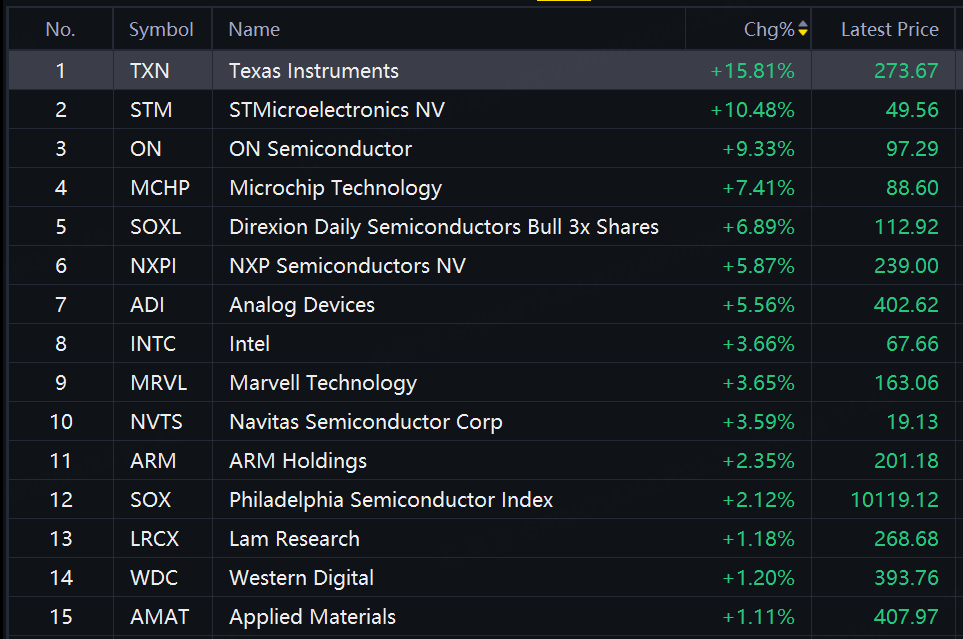Open Direxion Daily Semiconductors Bull 3x Shares
Image resolution: width=963 pixels, height=639 pixels.
pyautogui.click(x=444, y=227)
